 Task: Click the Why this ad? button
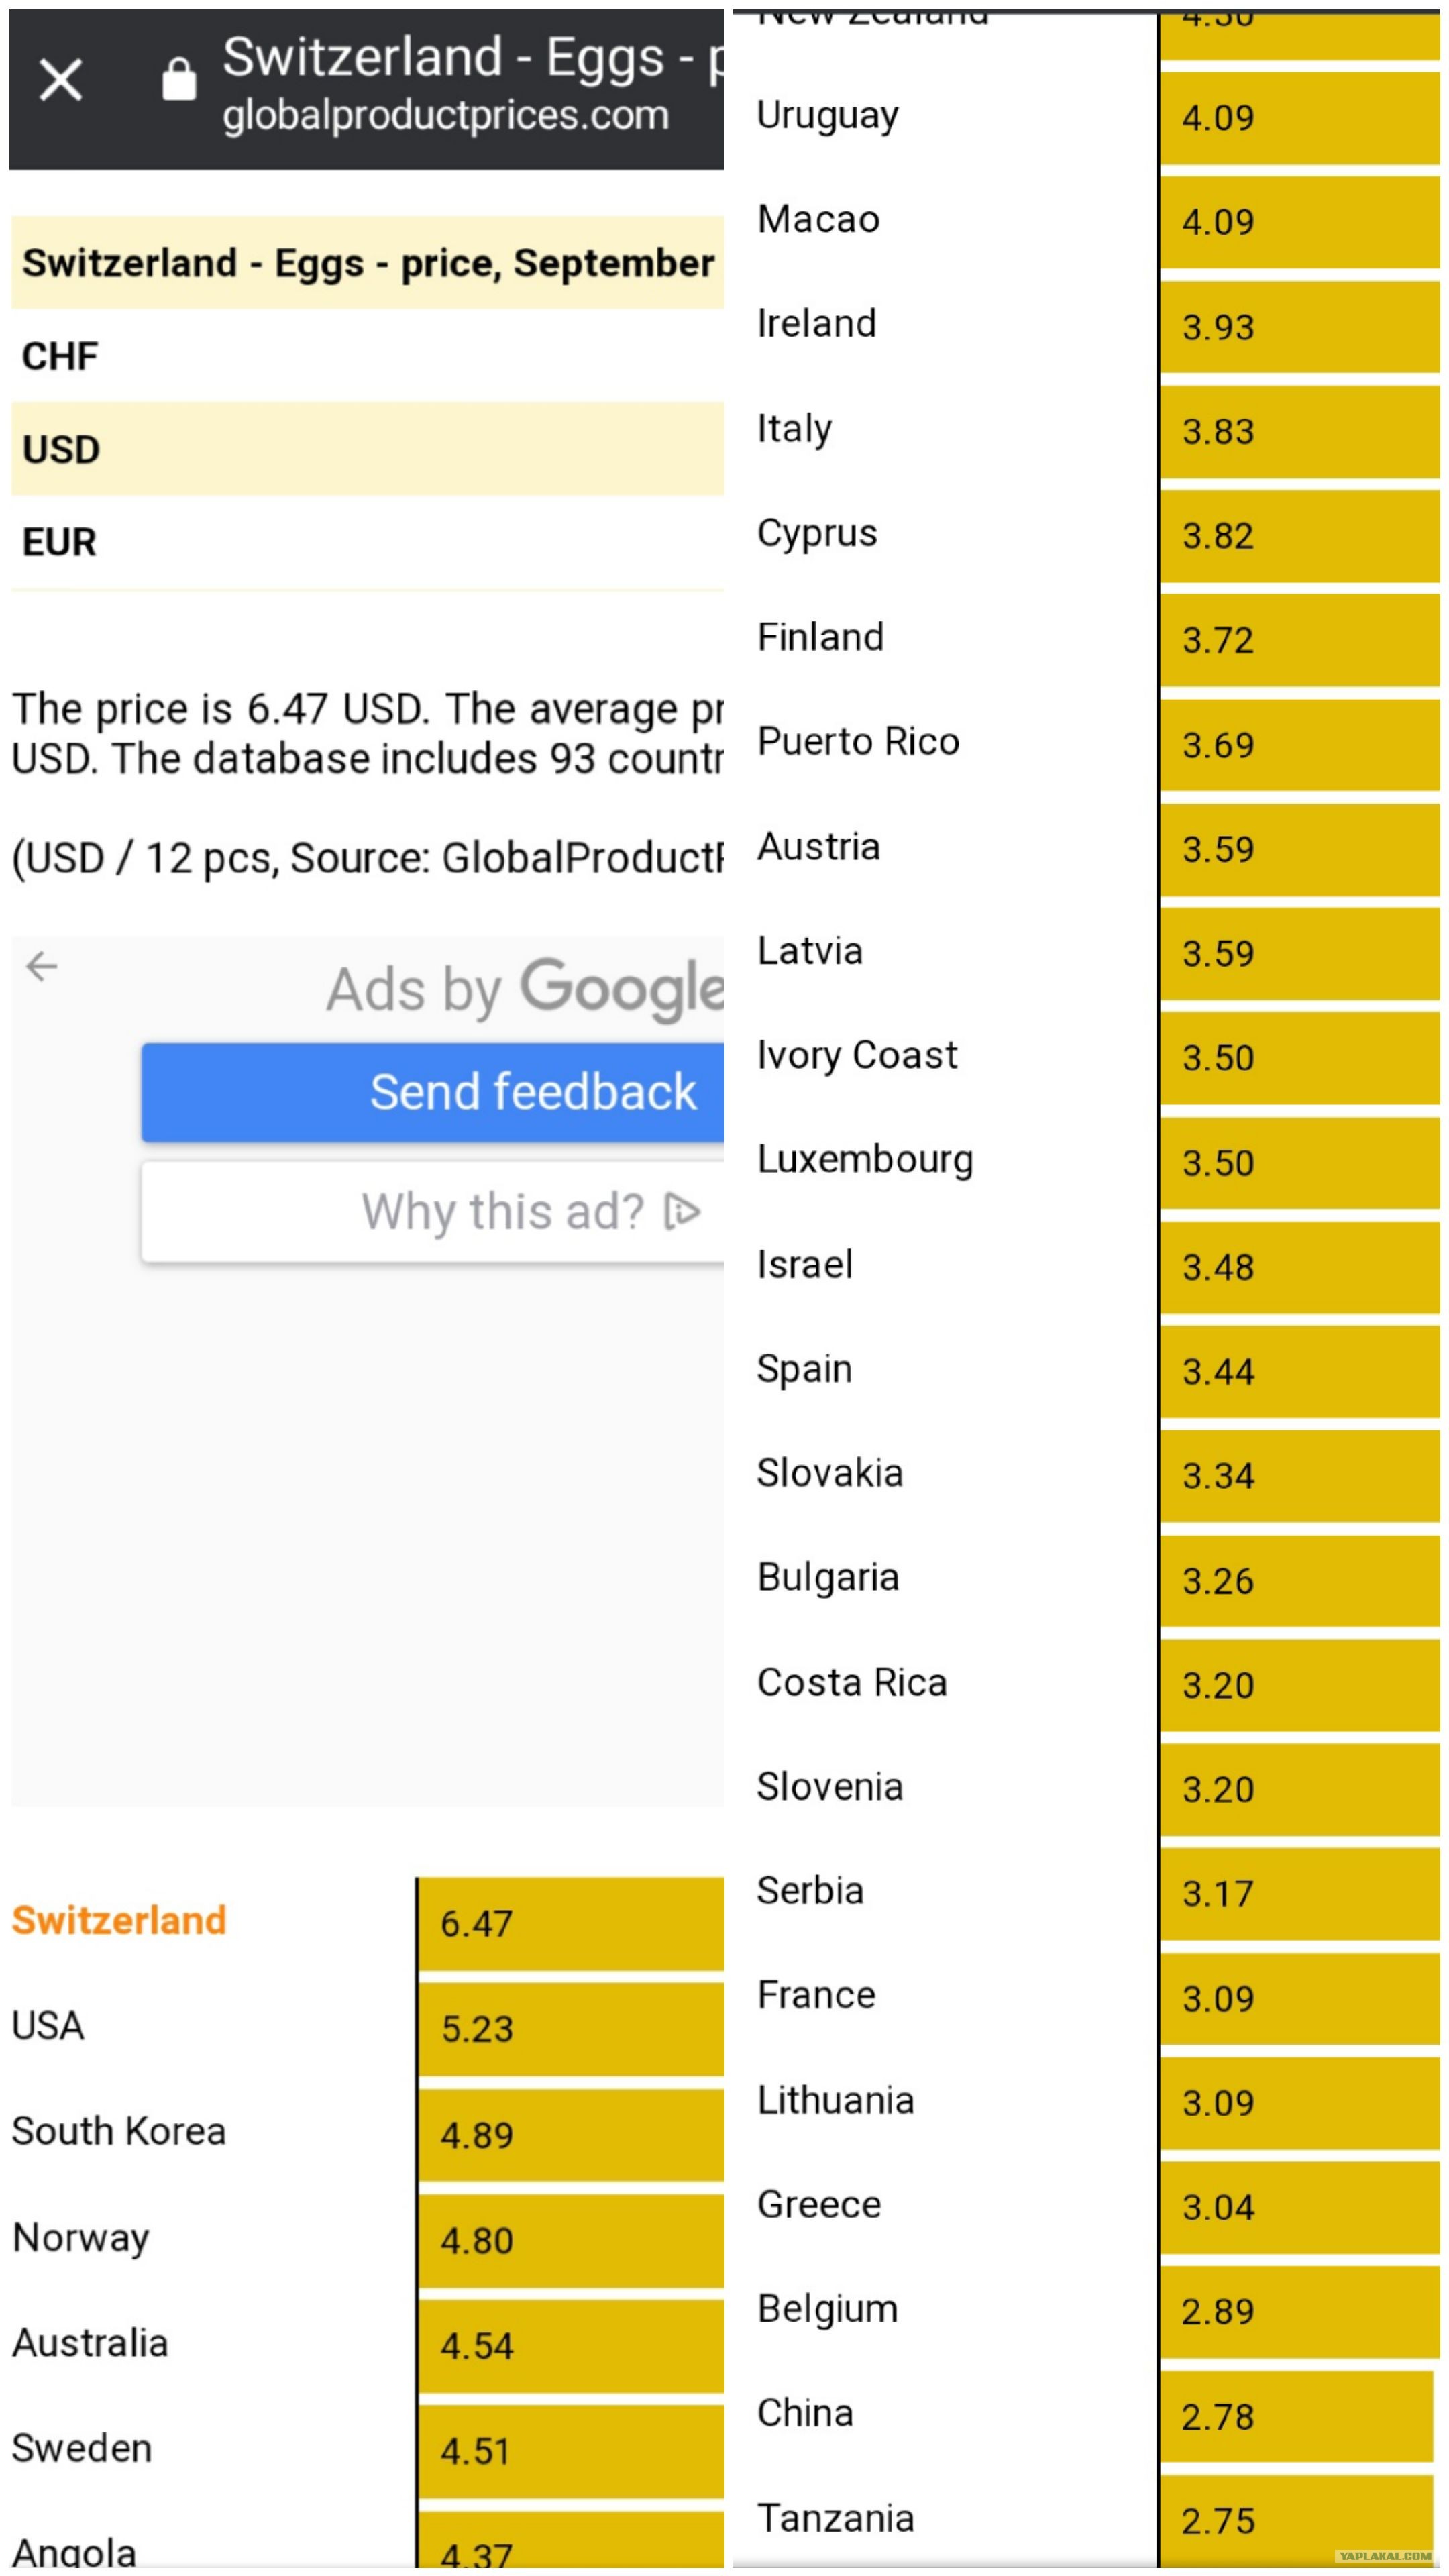(433, 1212)
